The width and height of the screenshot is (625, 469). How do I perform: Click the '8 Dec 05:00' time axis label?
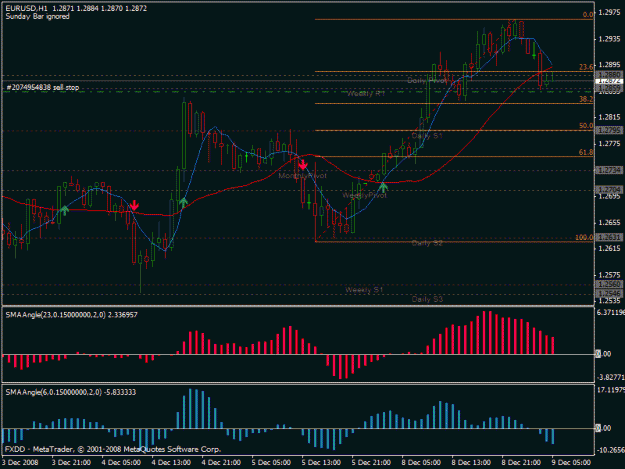tap(421, 463)
